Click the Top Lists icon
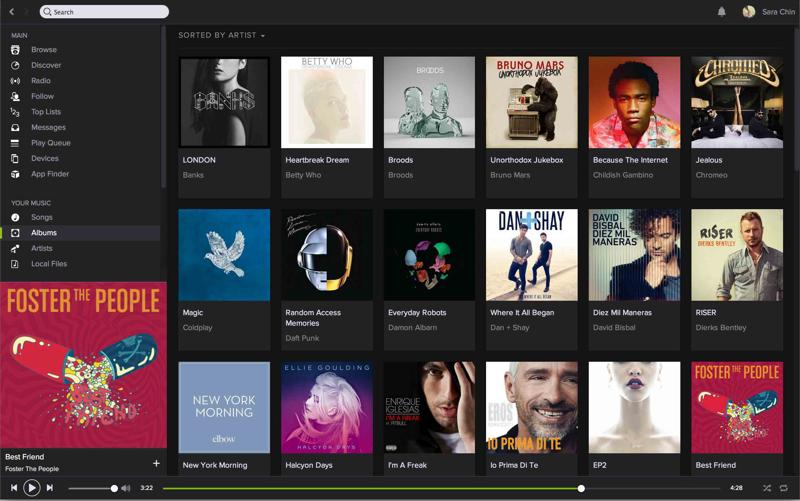This screenshot has height=501, width=800. click(15, 112)
